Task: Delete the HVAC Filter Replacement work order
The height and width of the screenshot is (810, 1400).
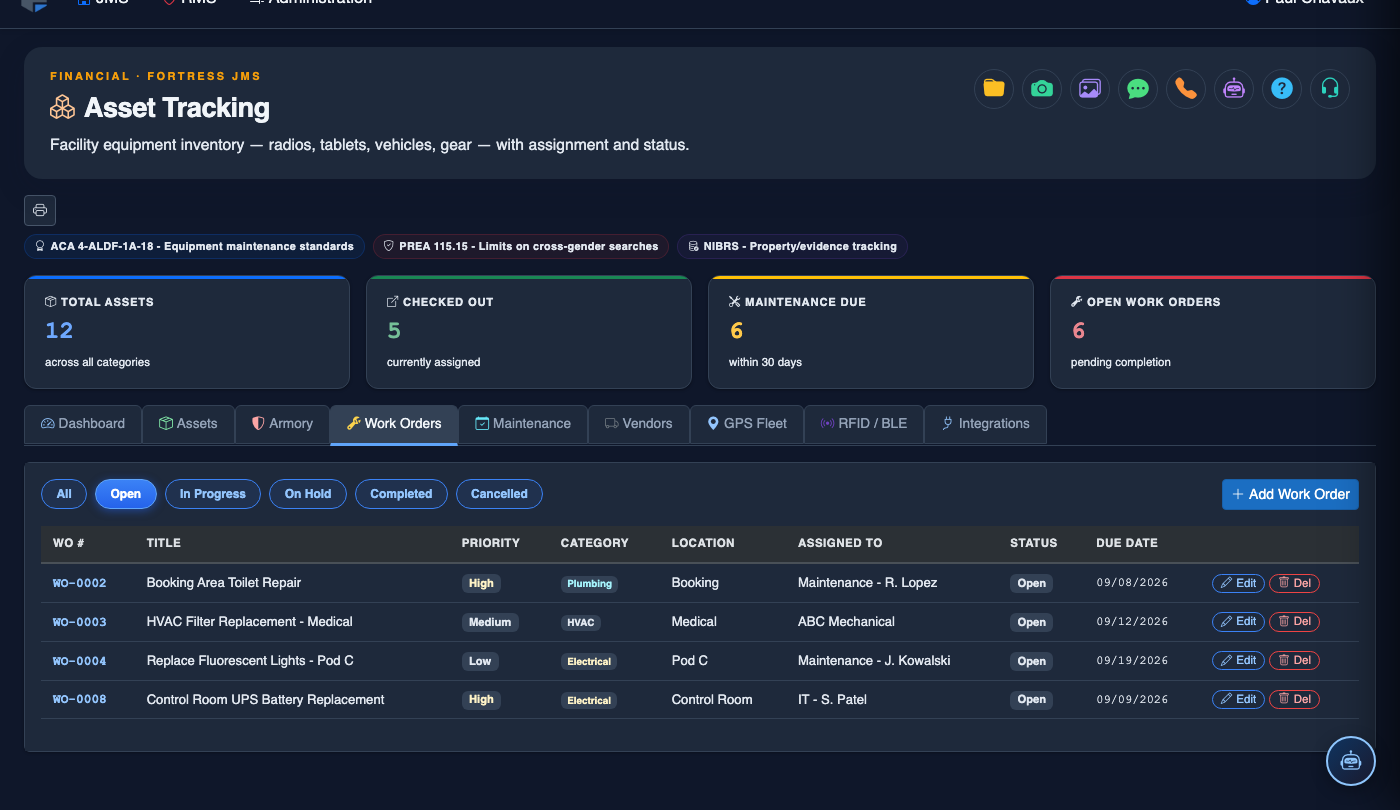Action: click(1294, 622)
